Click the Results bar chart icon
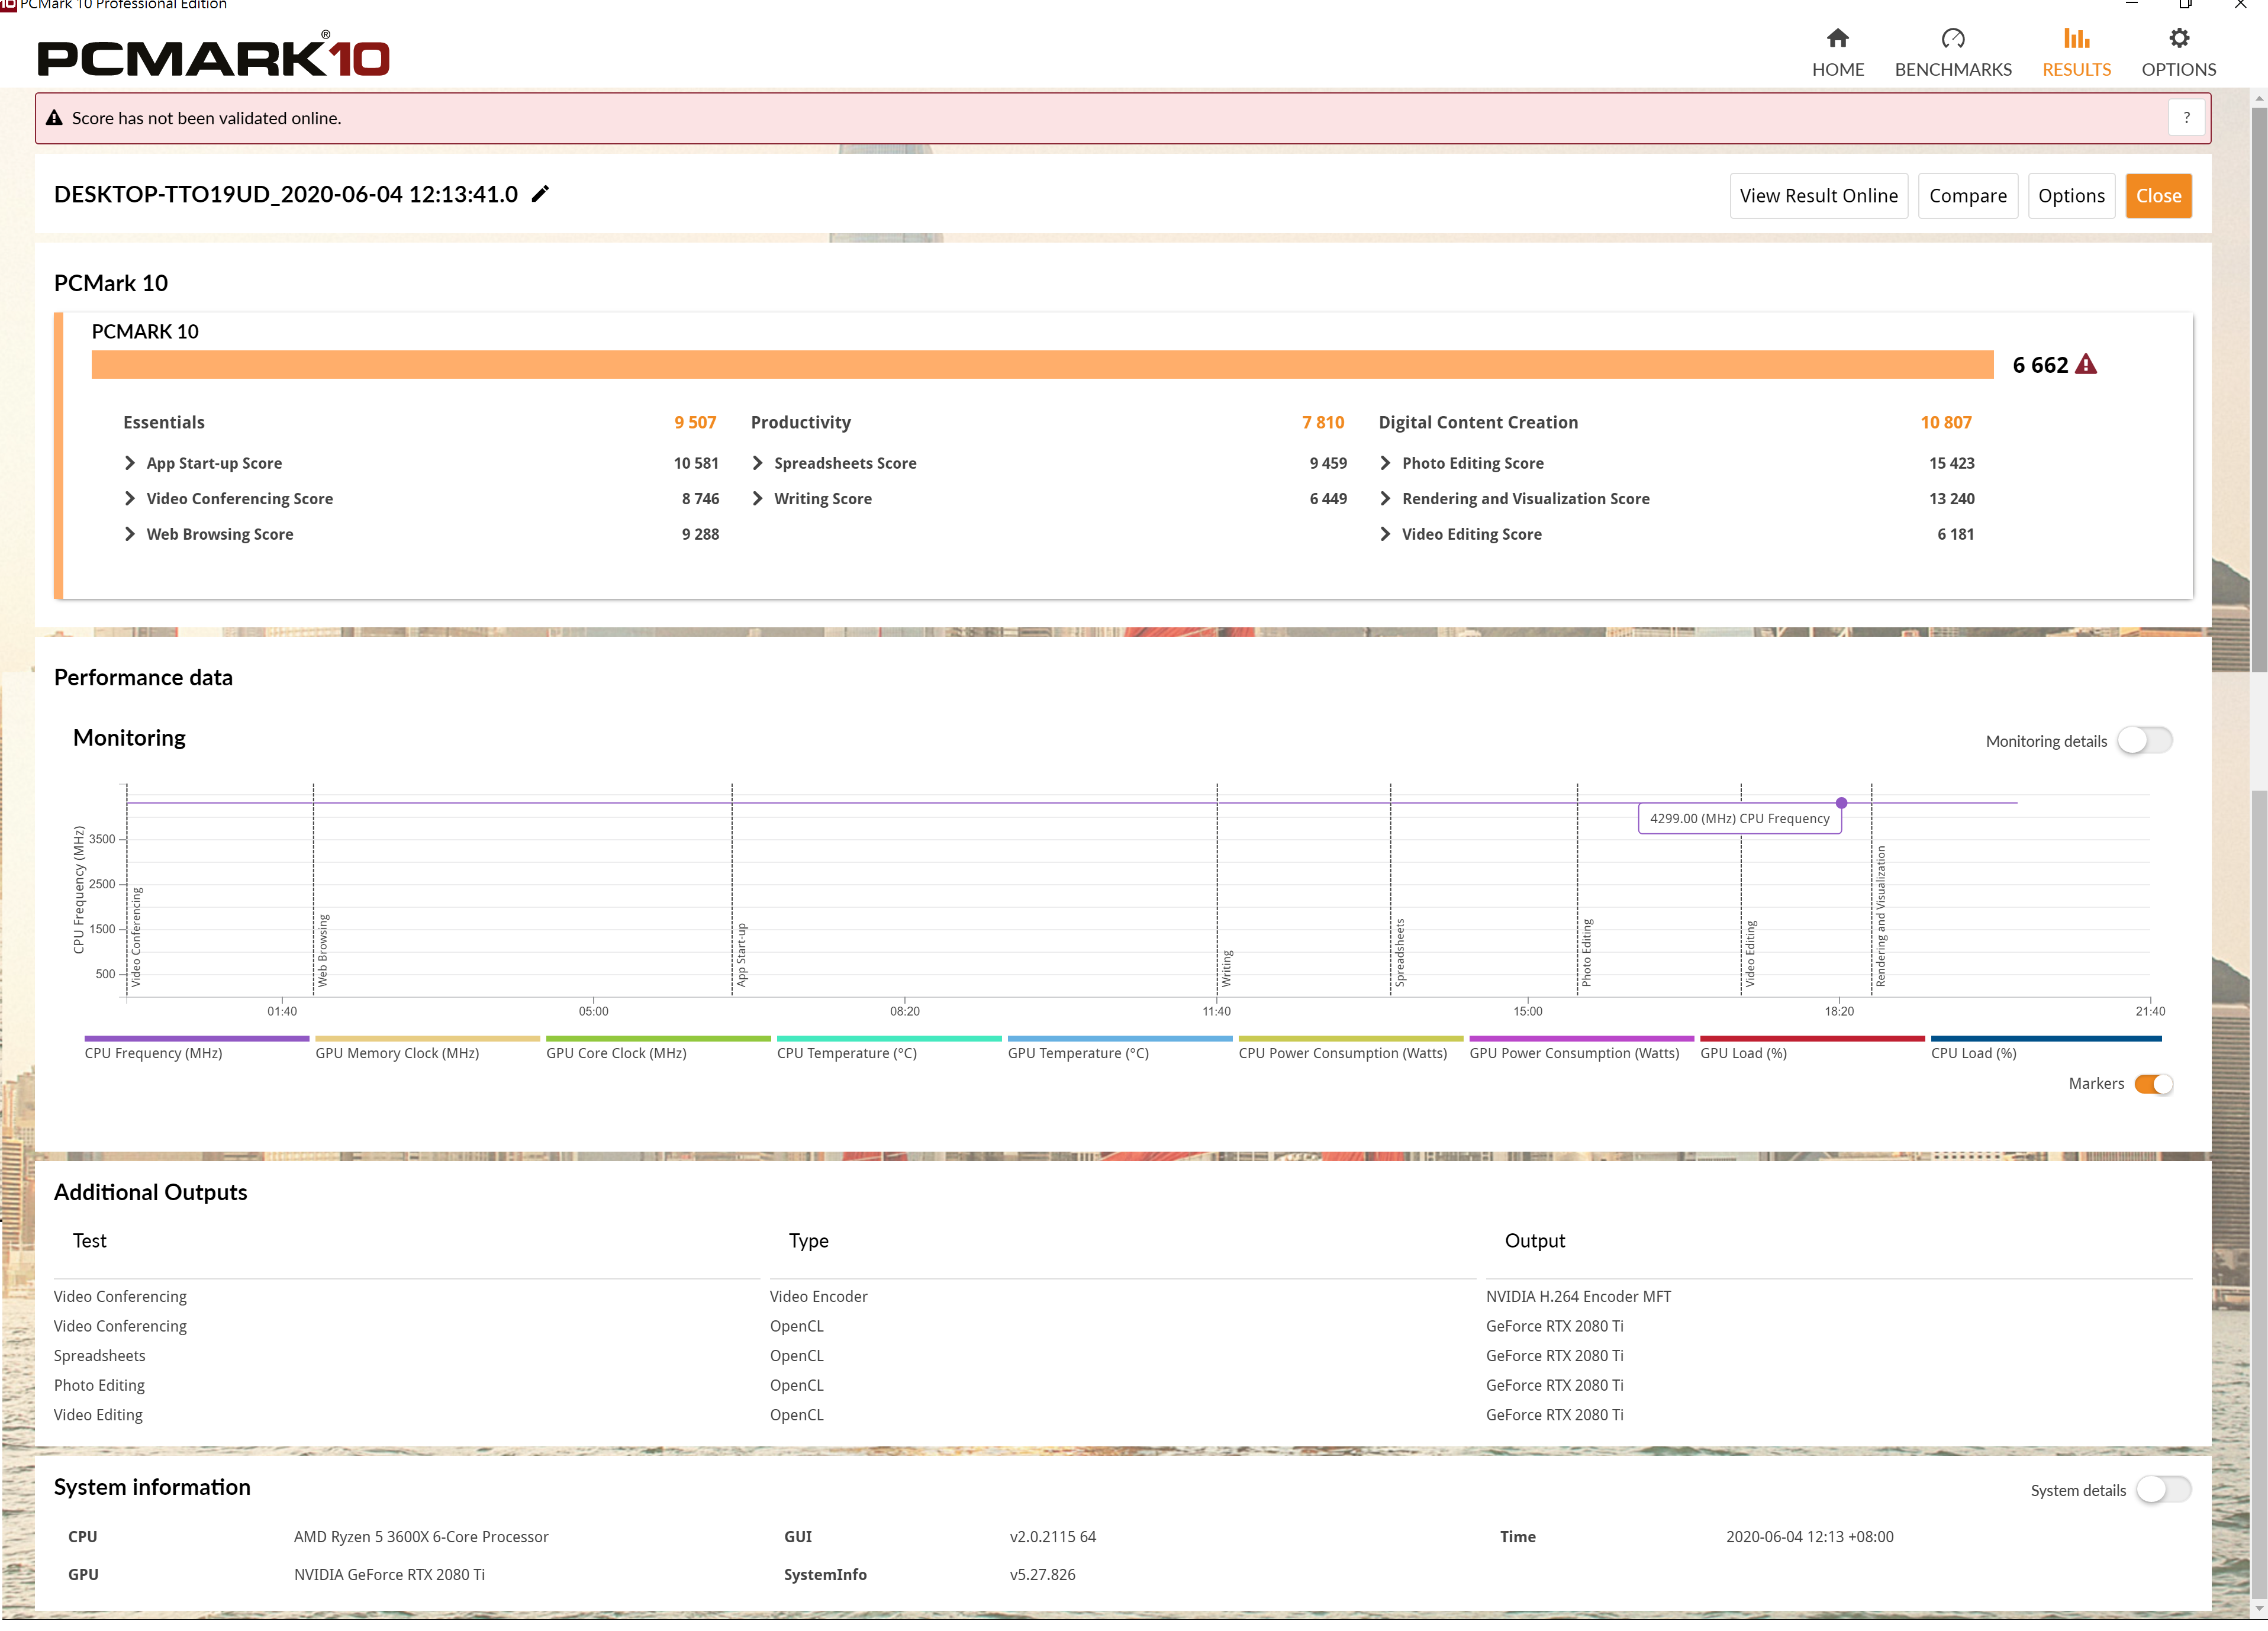 click(2076, 38)
